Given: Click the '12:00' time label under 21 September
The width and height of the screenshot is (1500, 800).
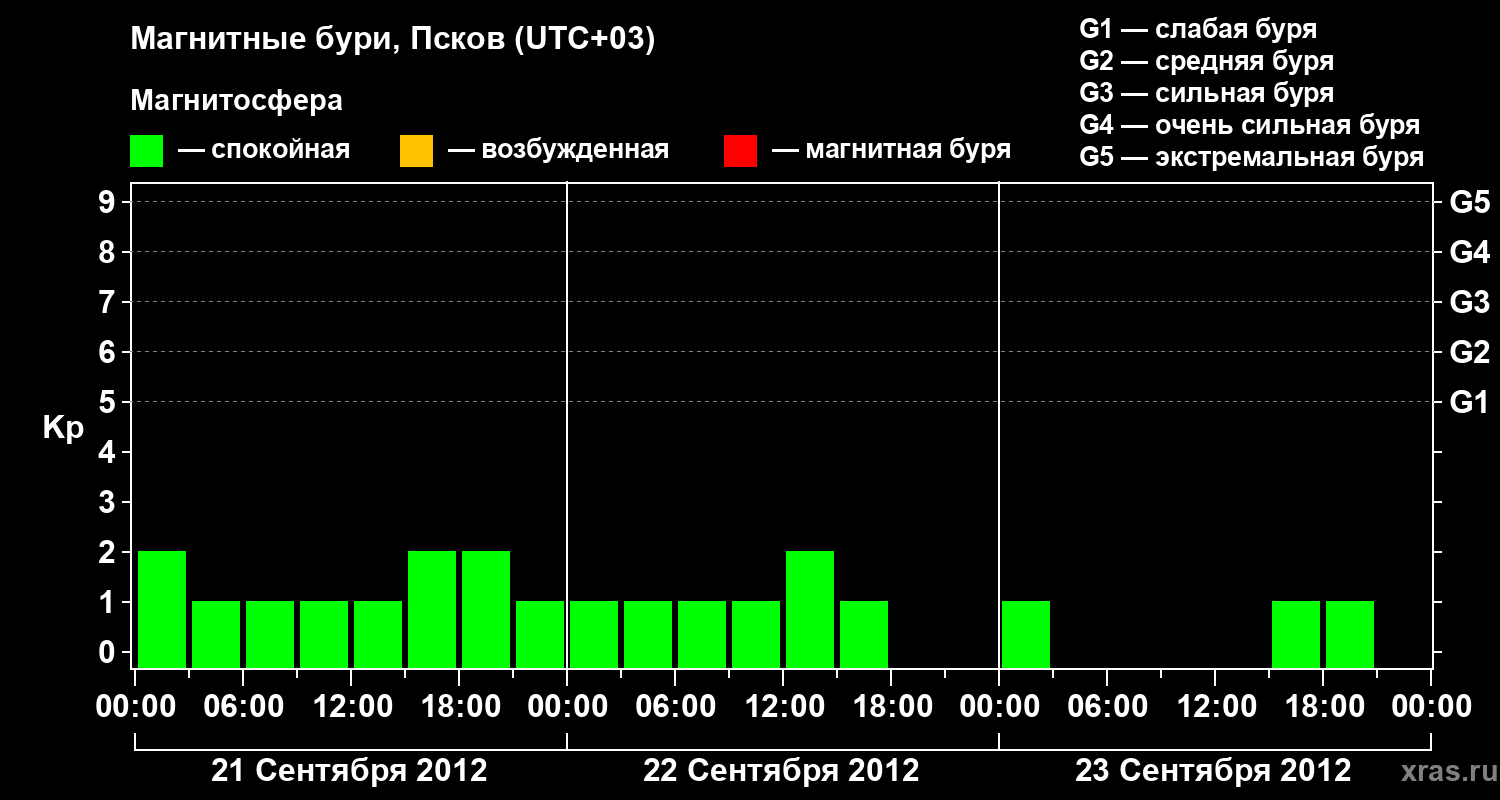Looking at the screenshot, I should (351, 707).
